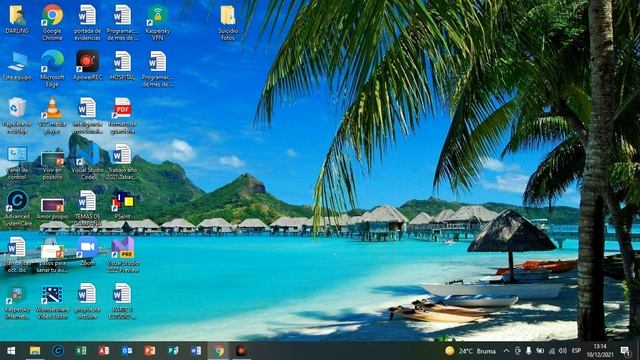Select 'TEMAS DE CAMPAÑA' Word document

[87, 209]
